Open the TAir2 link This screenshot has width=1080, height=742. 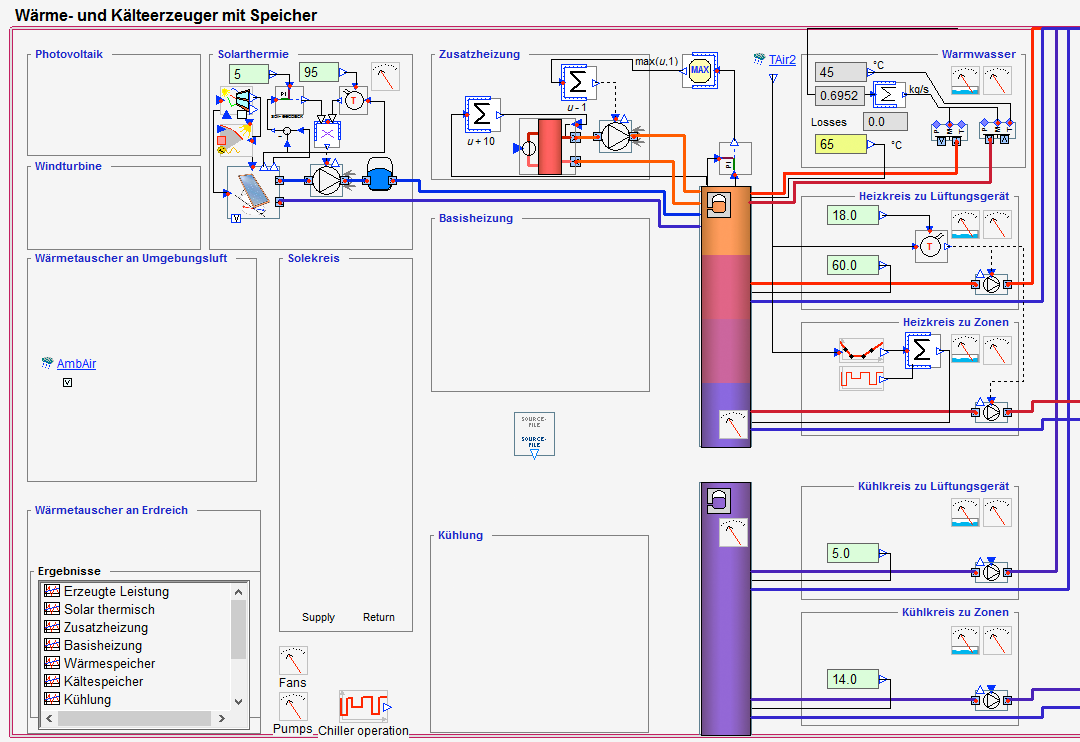(x=782, y=60)
